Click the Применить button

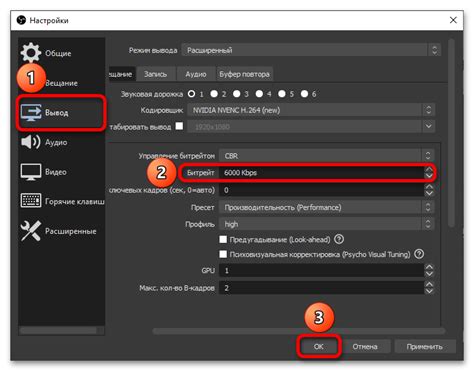click(424, 347)
